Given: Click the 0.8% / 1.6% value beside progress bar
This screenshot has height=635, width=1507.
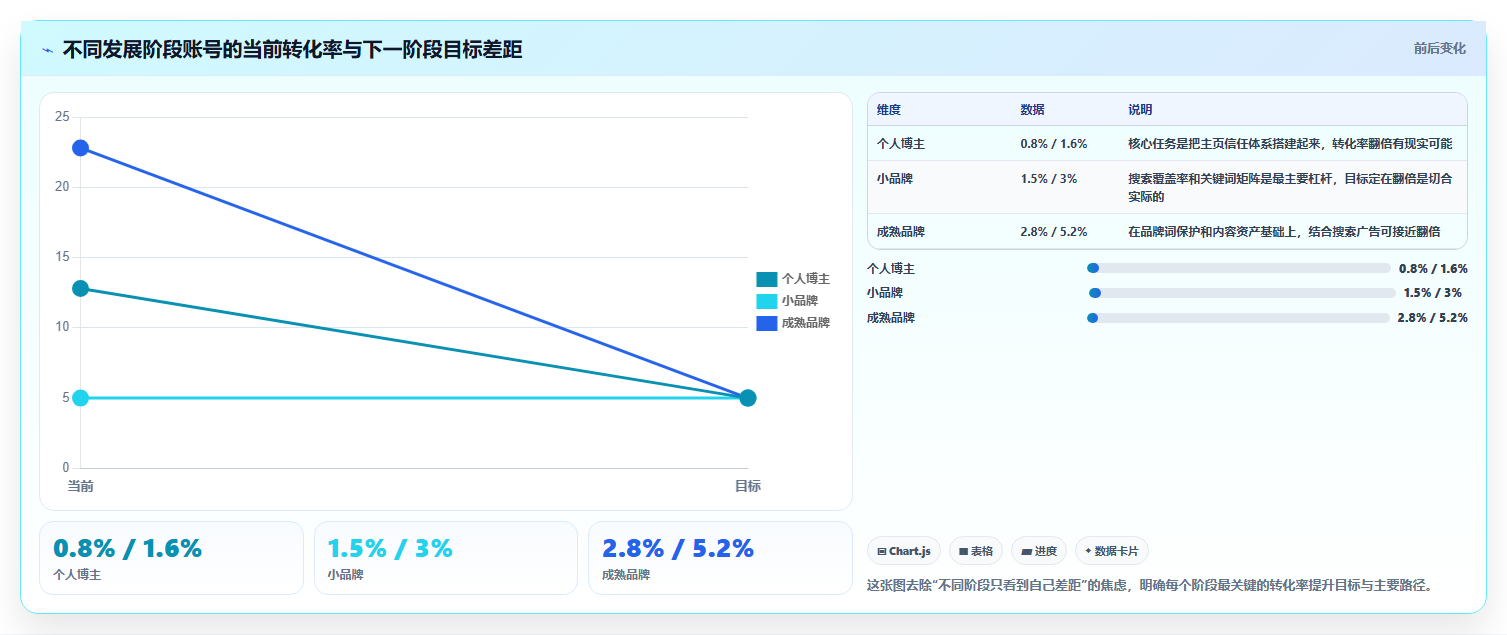Looking at the screenshot, I should tap(1433, 269).
